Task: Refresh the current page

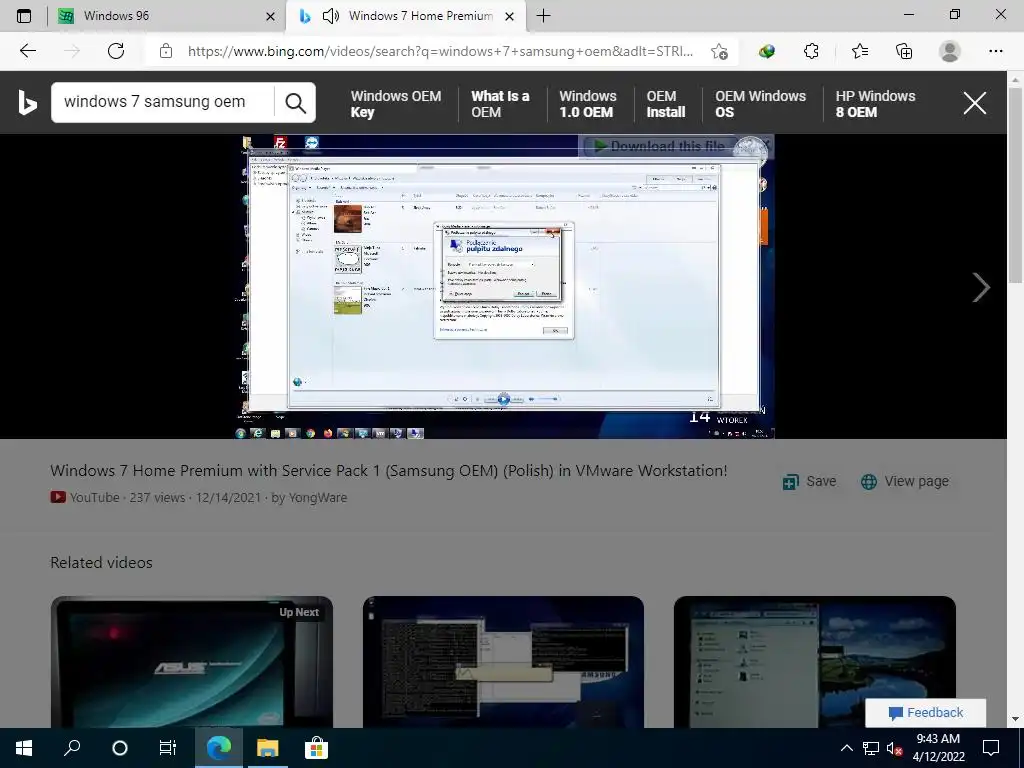Action: click(x=116, y=51)
